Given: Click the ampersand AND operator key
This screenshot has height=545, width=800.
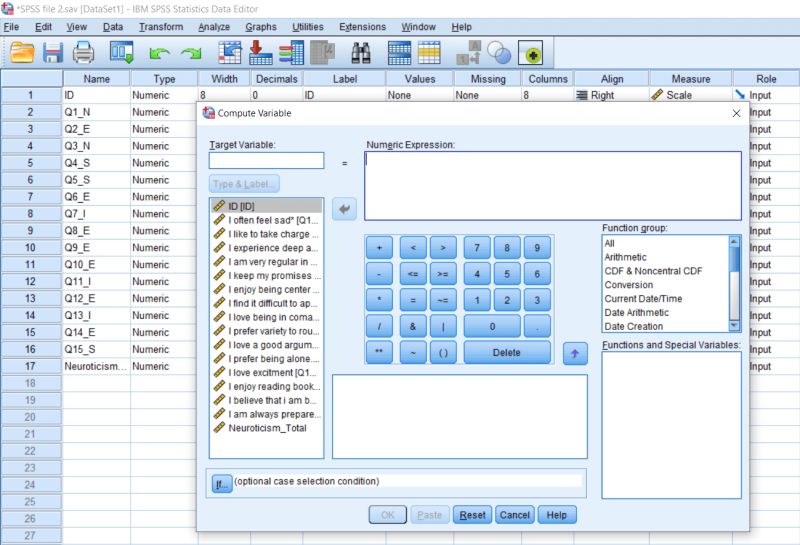Looking at the screenshot, I should pos(413,326).
